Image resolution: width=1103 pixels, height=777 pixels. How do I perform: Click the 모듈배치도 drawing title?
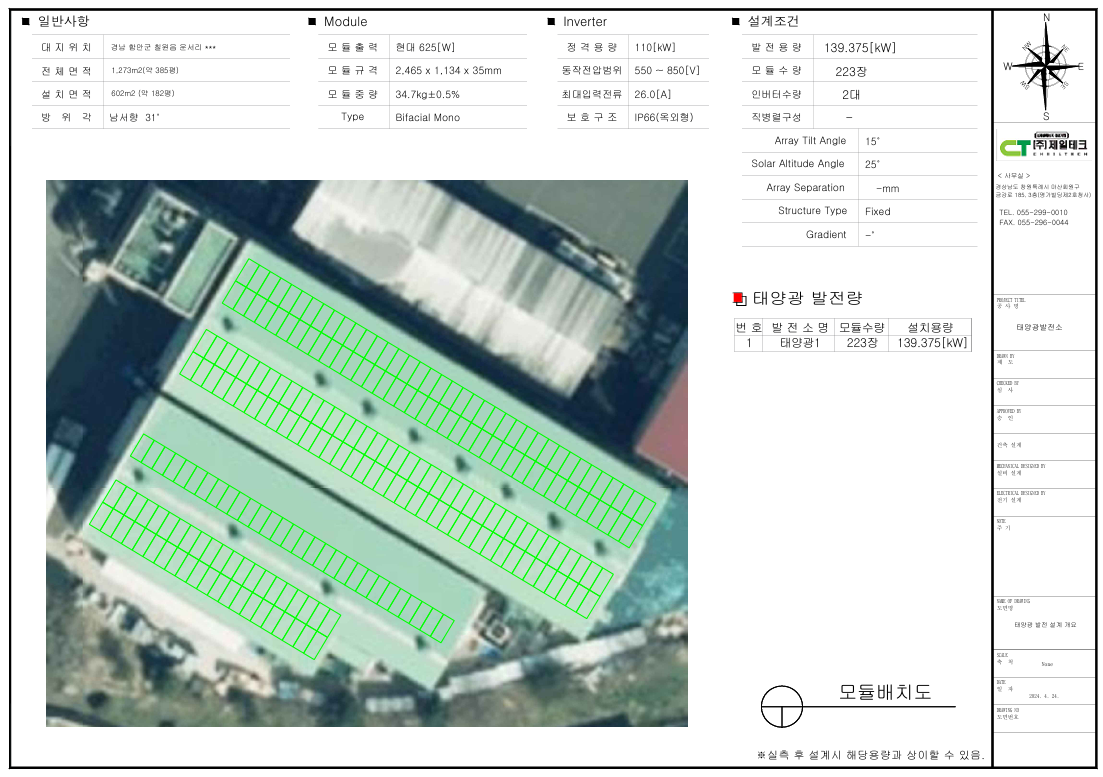884,692
